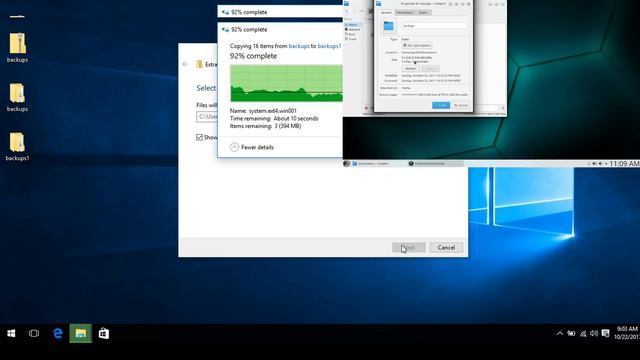Click the back arrow in the Dolphin toolbar
The height and width of the screenshot is (360, 640).
click(347, 11)
